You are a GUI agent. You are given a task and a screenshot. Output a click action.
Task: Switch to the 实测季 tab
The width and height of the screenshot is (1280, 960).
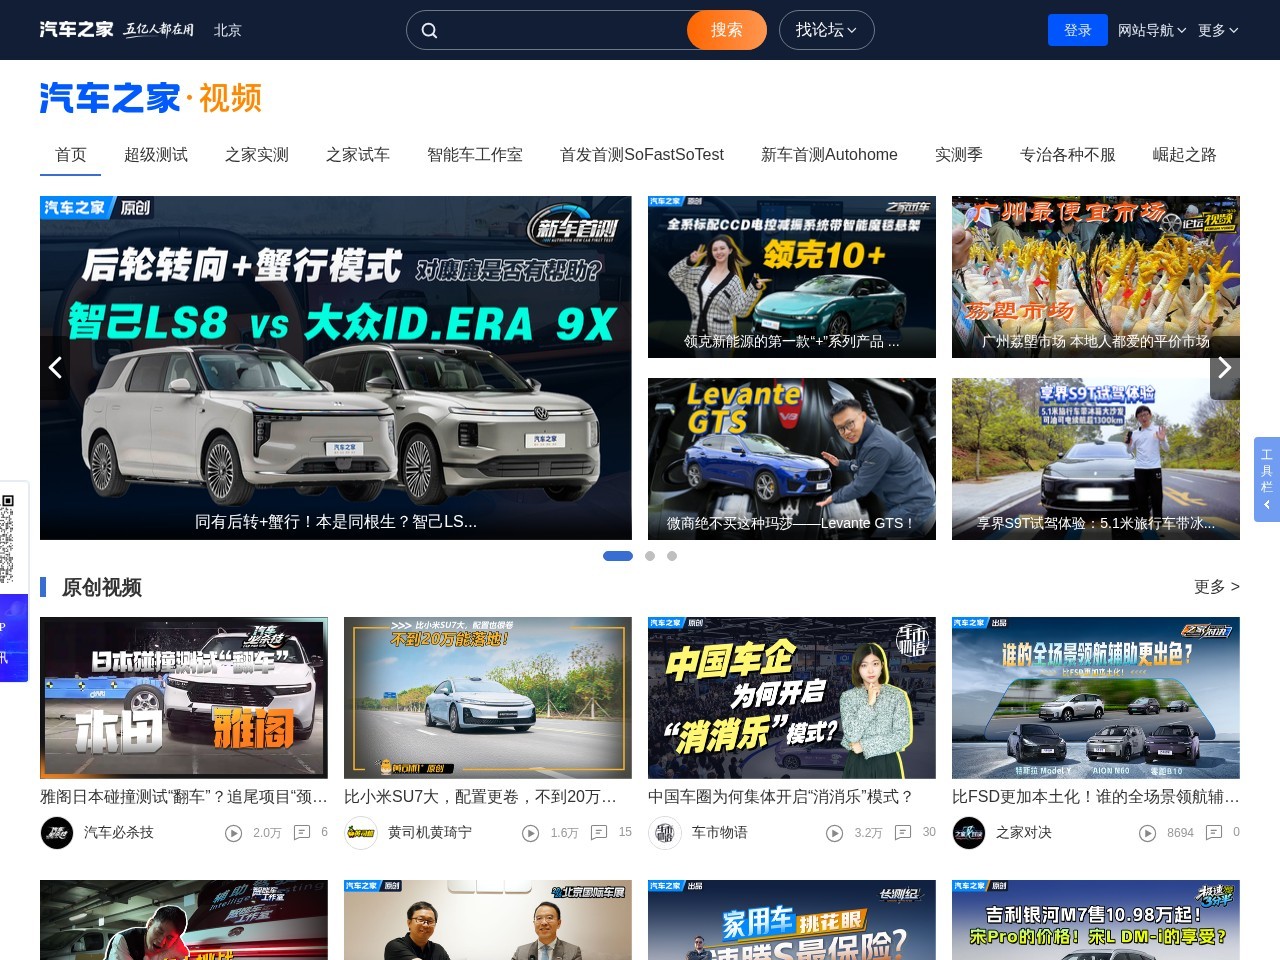coord(959,155)
